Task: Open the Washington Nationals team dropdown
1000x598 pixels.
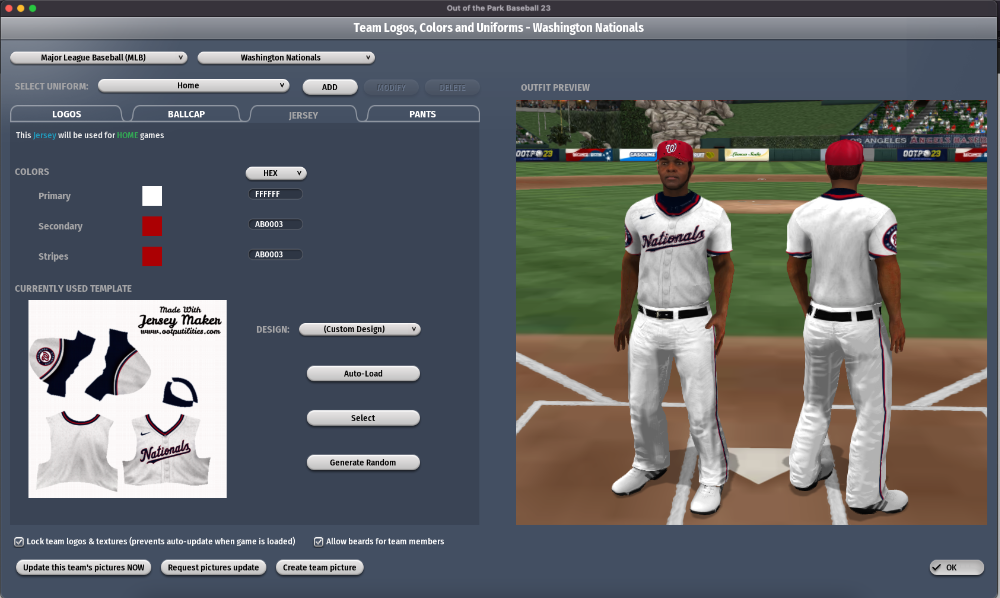Action: coord(286,57)
